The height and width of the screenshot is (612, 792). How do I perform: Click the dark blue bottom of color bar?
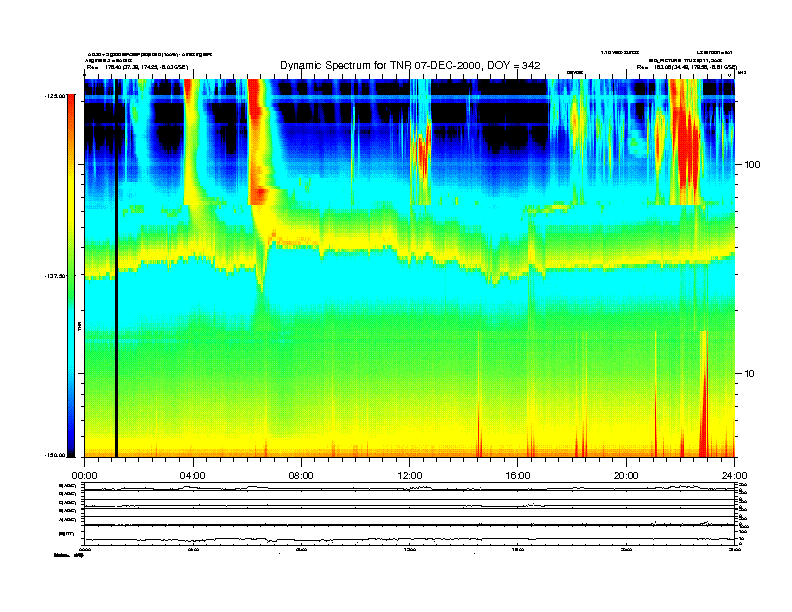click(71, 442)
